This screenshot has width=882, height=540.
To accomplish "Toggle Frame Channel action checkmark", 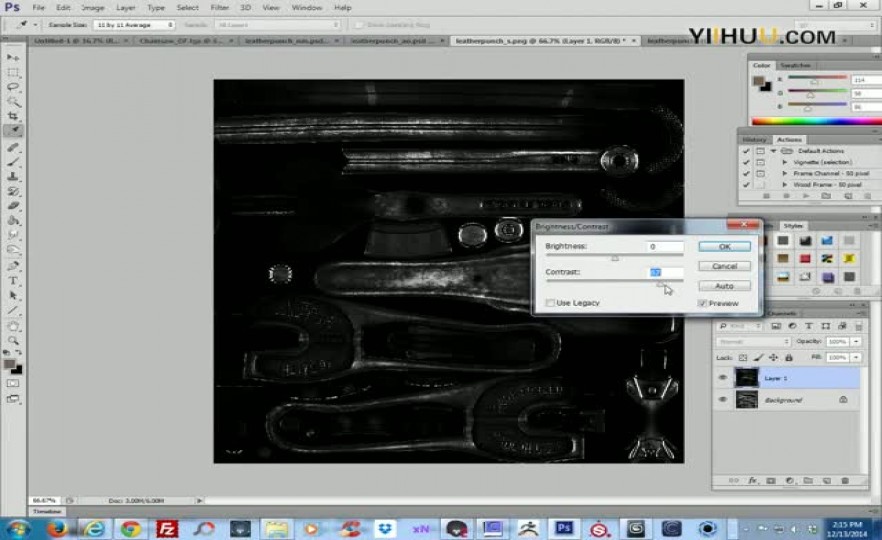I will point(746,174).
